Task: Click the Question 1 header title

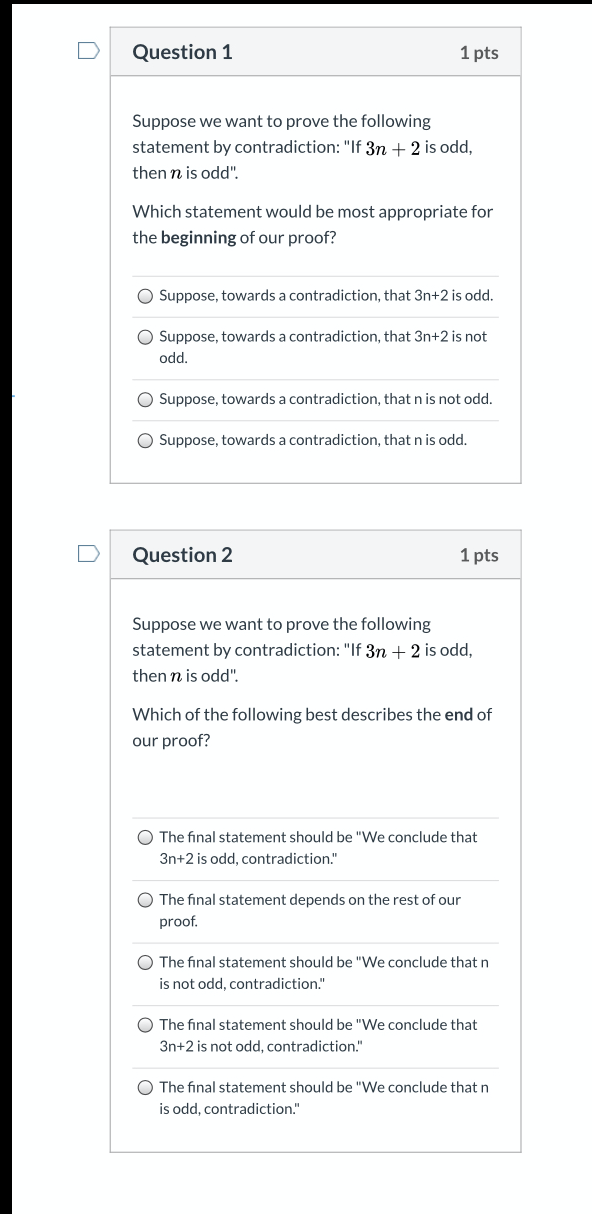Action: click(x=183, y=52)
